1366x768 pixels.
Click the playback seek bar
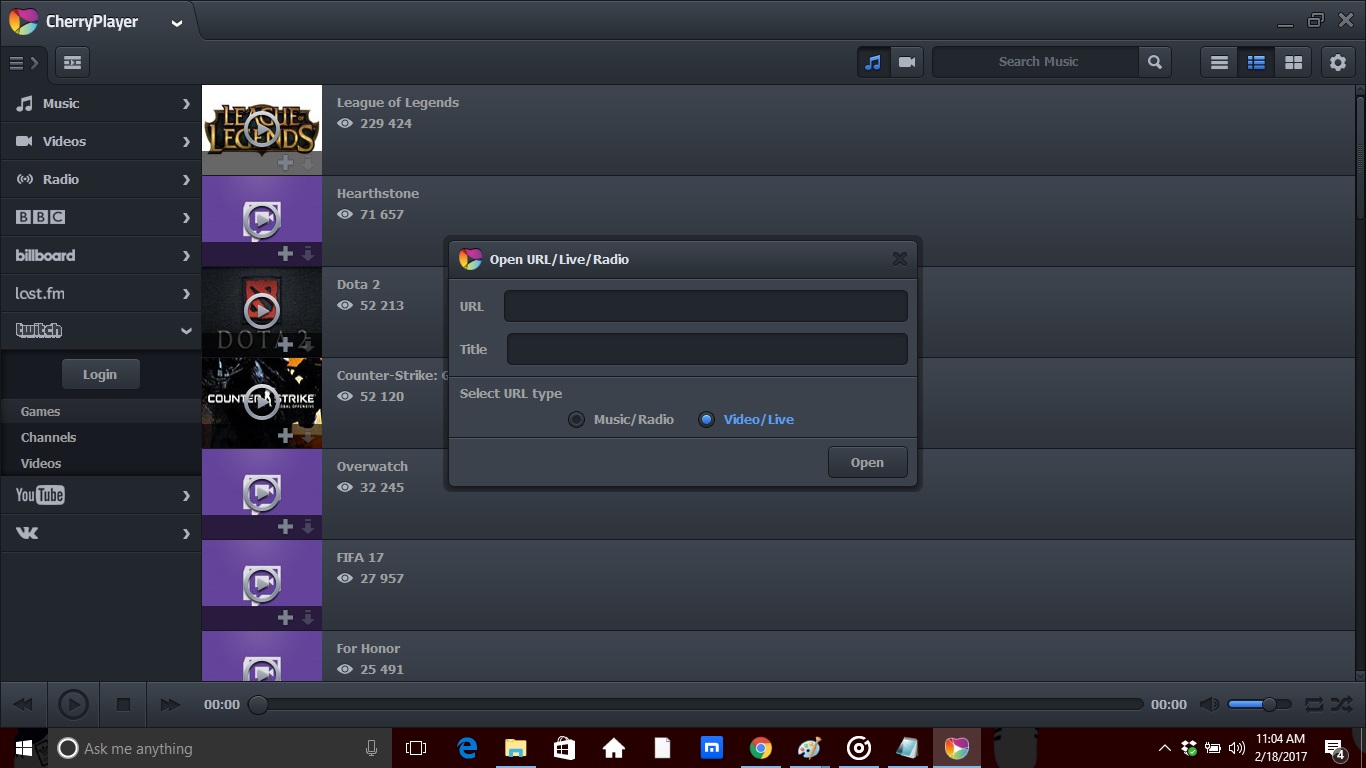click(696, 704)
